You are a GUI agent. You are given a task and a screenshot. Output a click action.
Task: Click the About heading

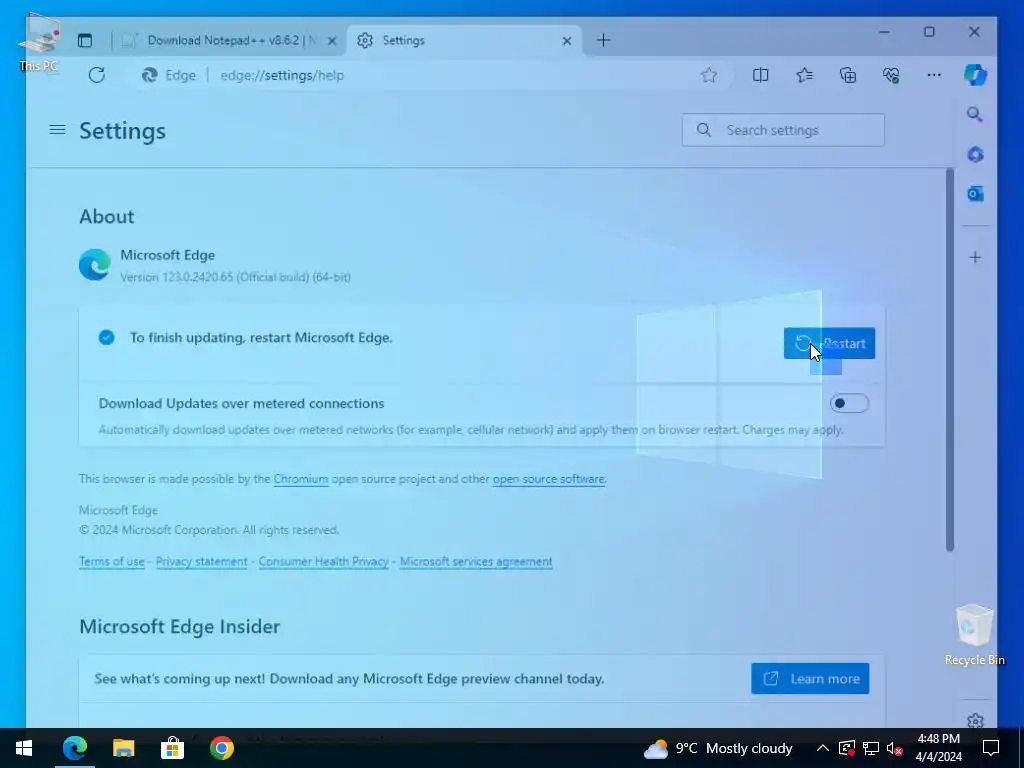pos(106,216)
